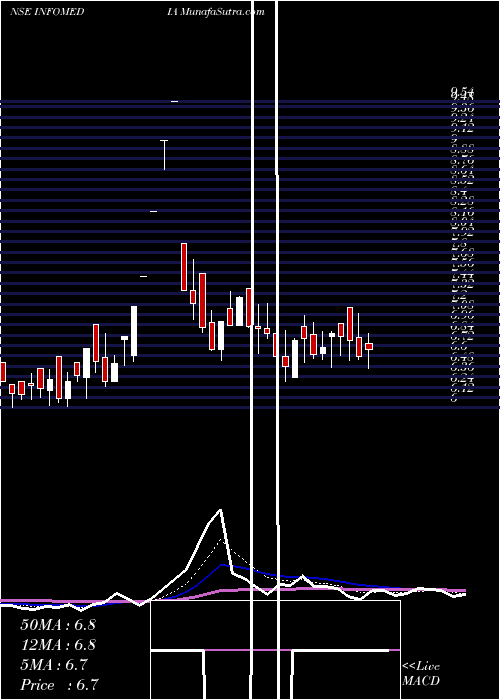Click the tallest red candlestick after gap
500x700 pixels.
point(203,300)
